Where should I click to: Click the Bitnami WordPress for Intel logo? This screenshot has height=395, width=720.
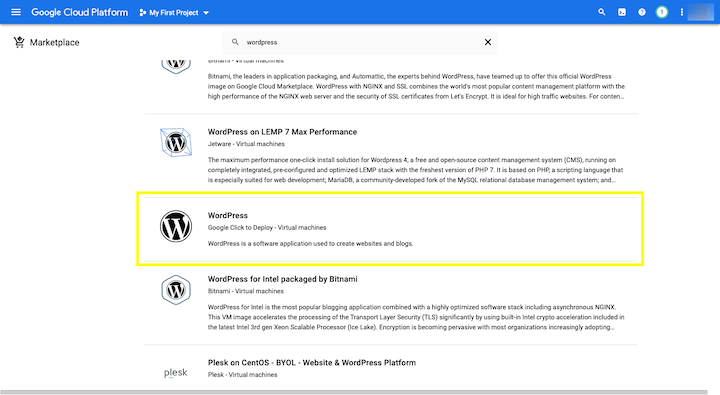tap(176, 290)
